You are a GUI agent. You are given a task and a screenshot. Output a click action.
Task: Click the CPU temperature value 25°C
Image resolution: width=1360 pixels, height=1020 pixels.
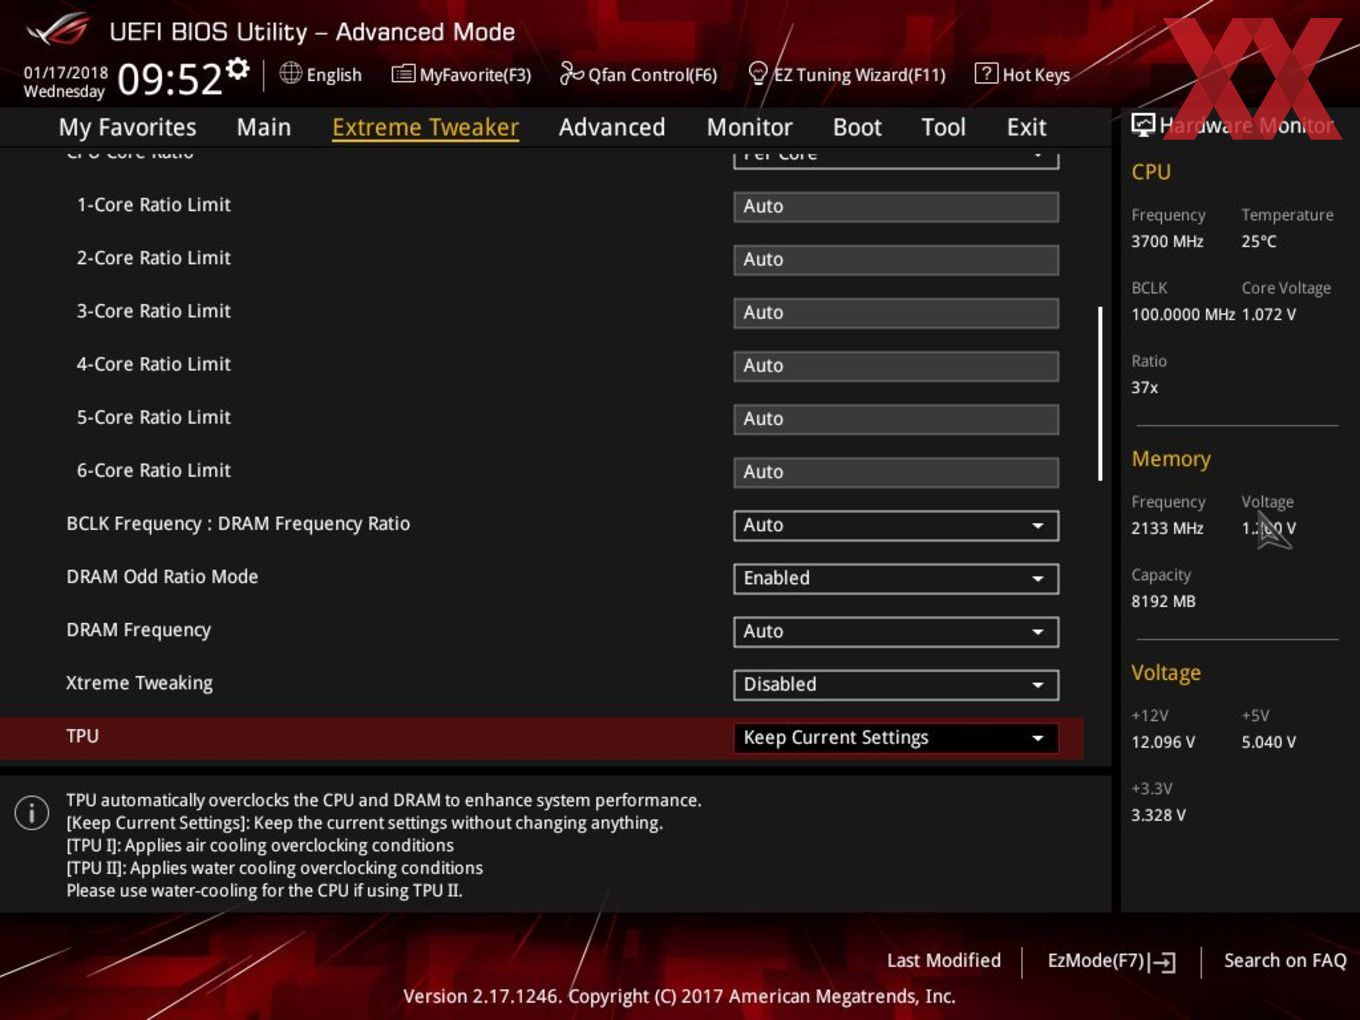tap(1259, 241)
